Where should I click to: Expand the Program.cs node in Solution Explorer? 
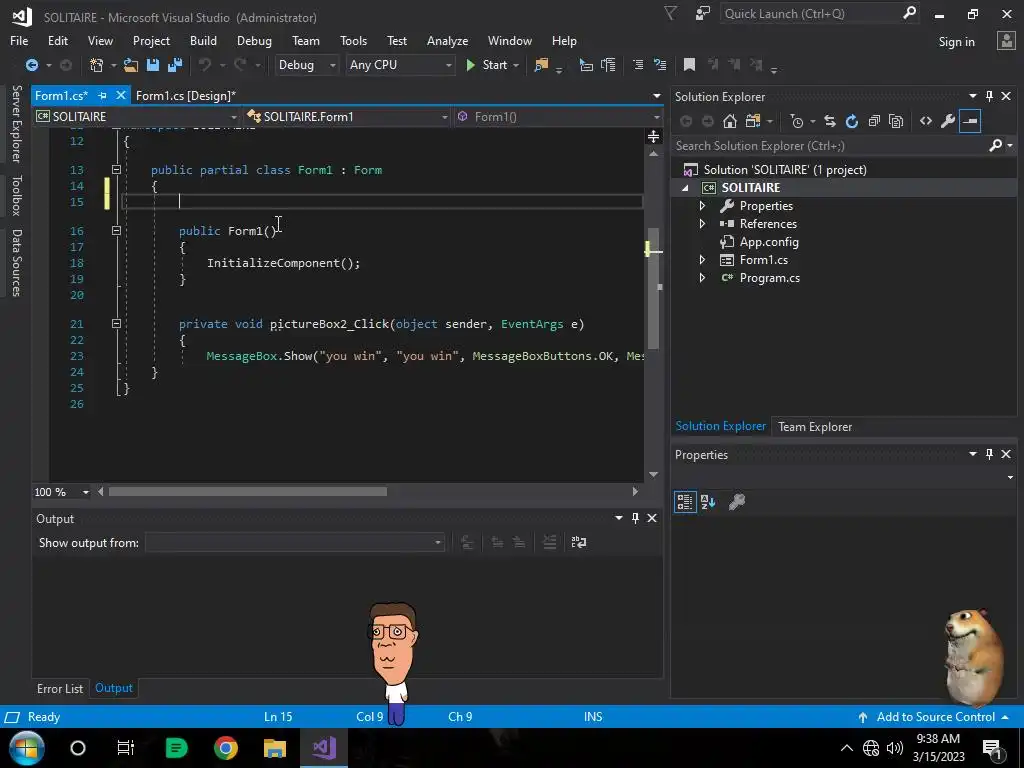tap(702, 278)
